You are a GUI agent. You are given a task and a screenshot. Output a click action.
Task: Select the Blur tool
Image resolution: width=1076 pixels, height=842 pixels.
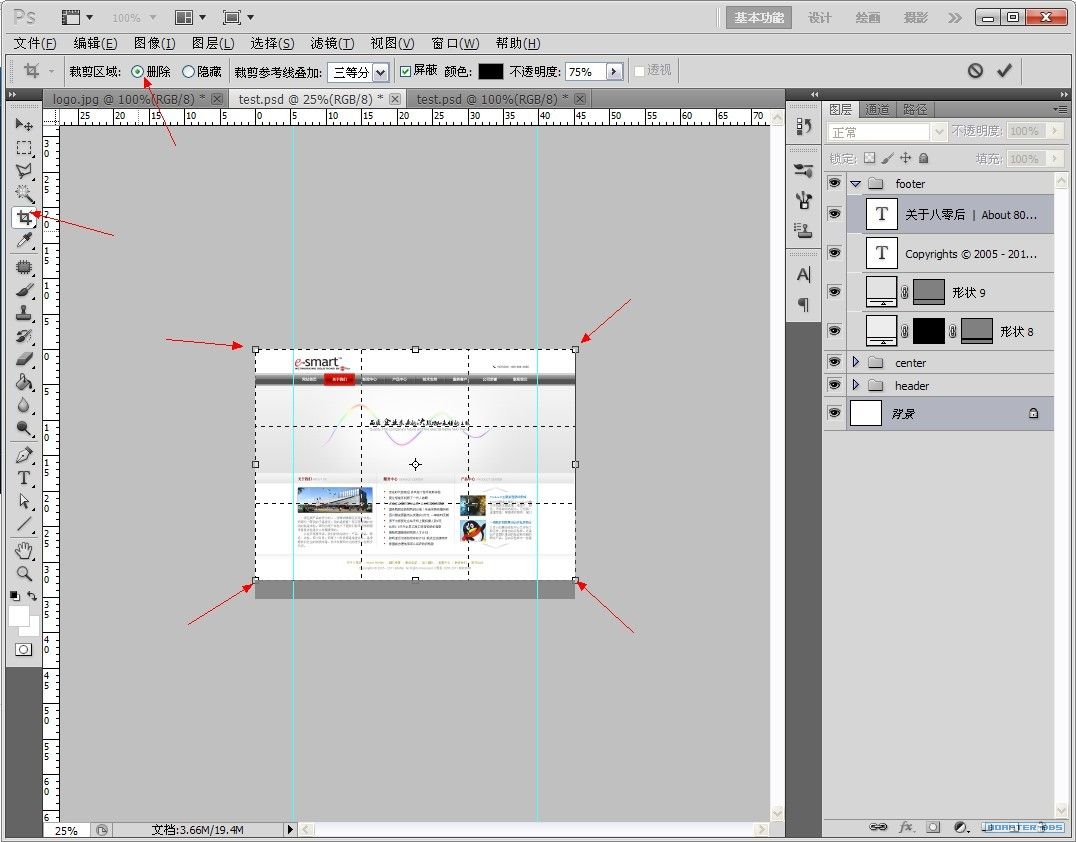(24, 406)
